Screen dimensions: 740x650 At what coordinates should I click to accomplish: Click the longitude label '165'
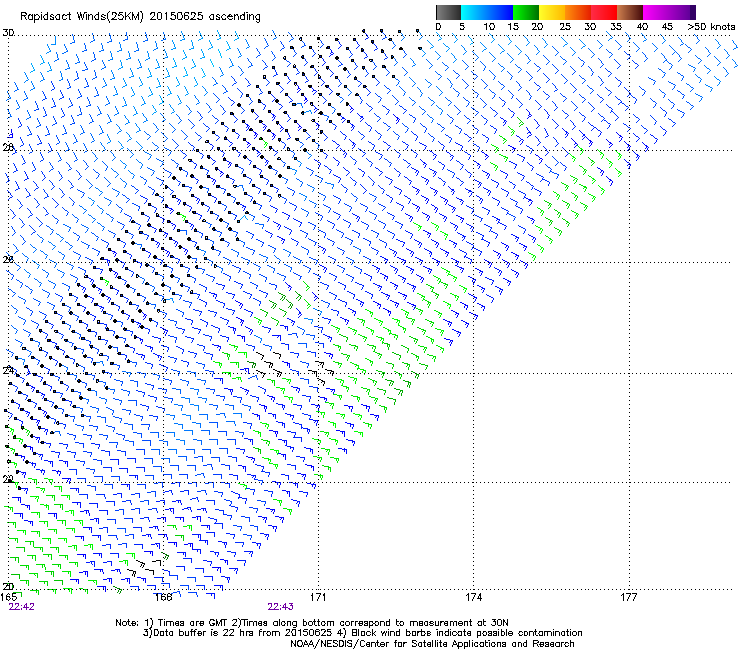click(x=9, y=597)
